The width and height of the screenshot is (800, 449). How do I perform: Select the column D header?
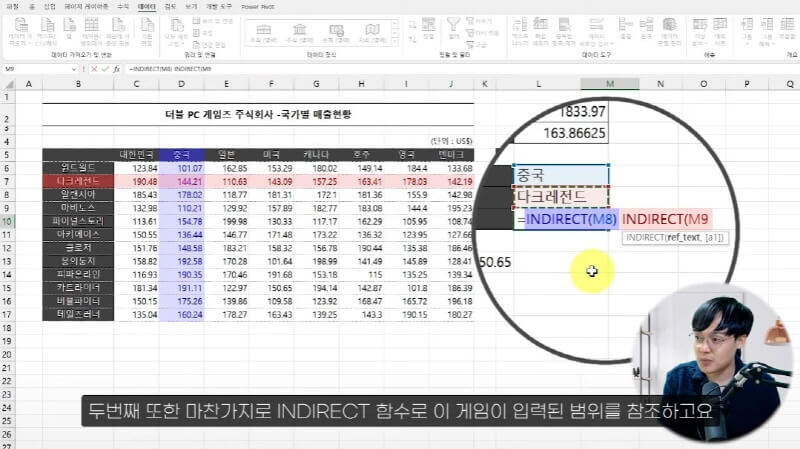[181, 84]
